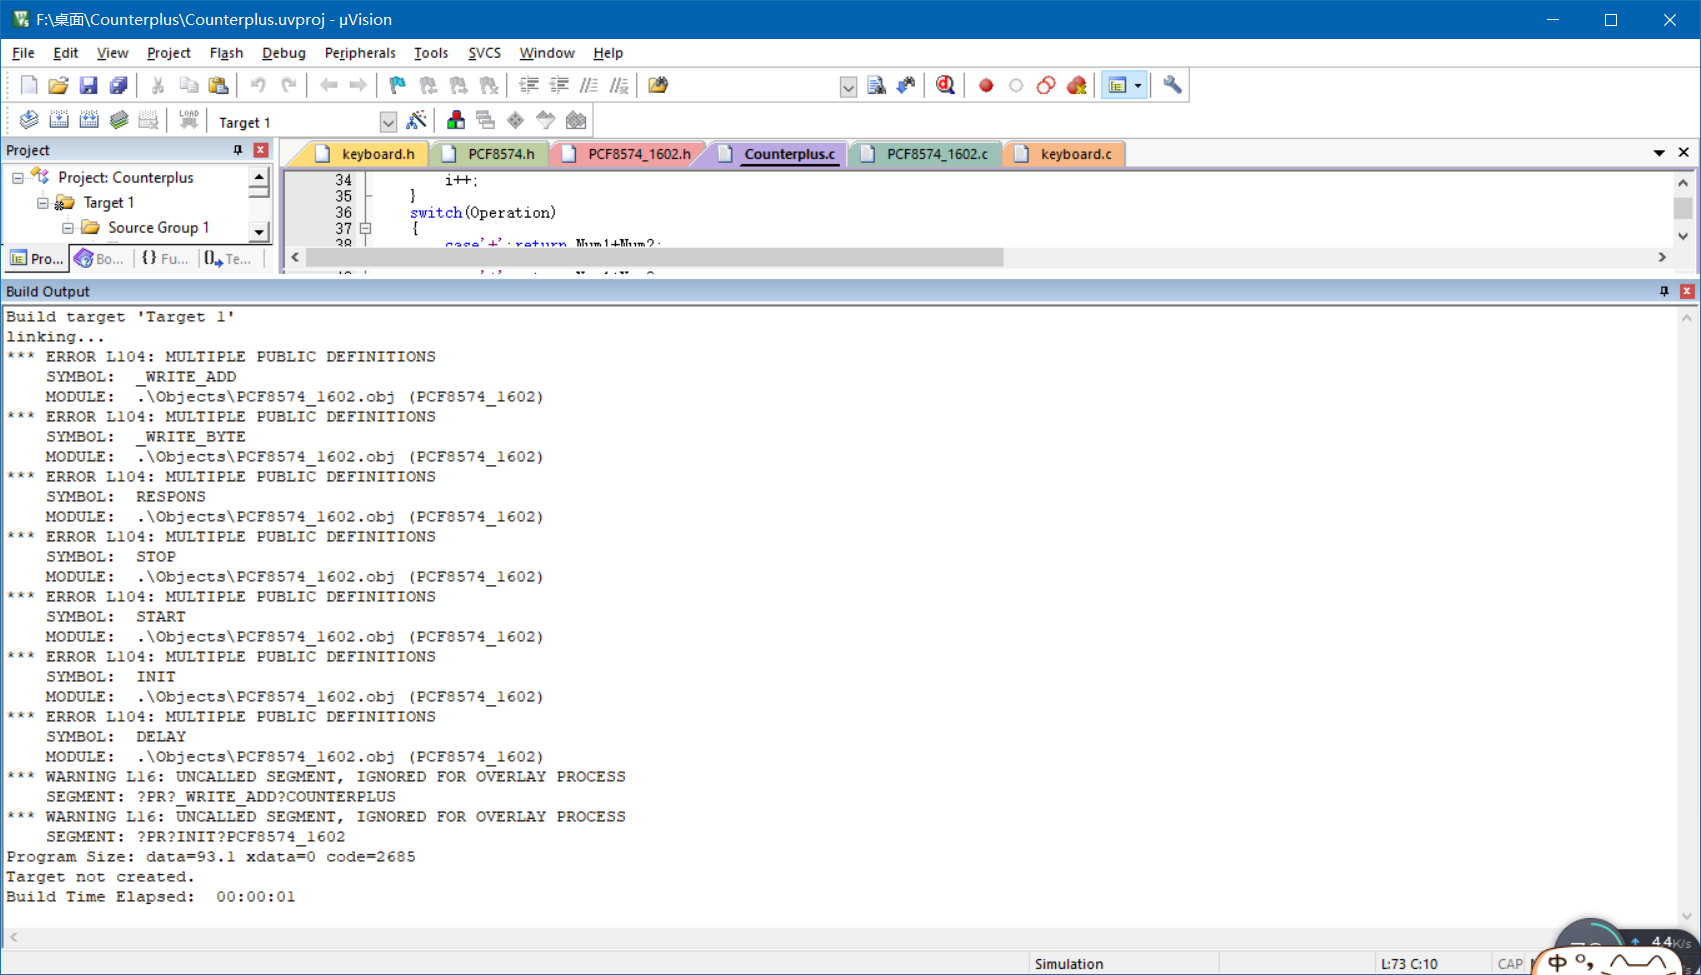Close the Project panel
This screenshot has height=975, width=1701.
click(x=261, y=150)
